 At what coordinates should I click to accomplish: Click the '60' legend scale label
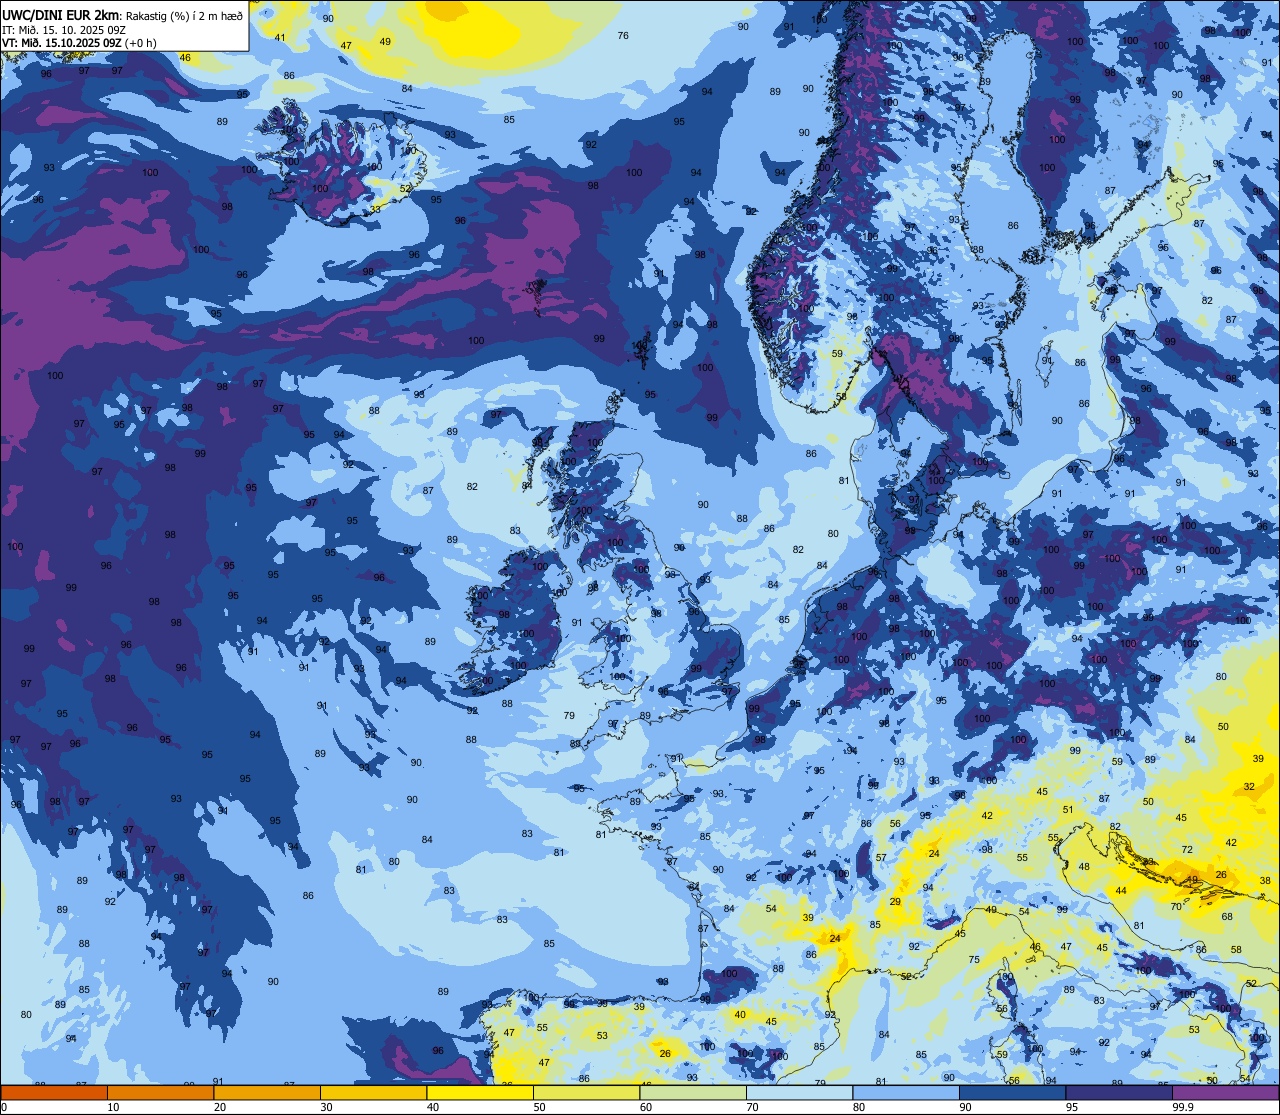pos(646,1107)
